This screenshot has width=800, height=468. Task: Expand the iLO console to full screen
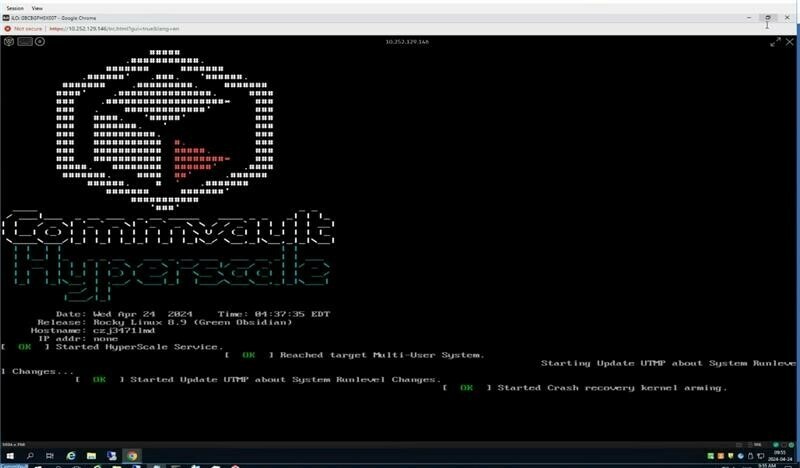point(775,42)
